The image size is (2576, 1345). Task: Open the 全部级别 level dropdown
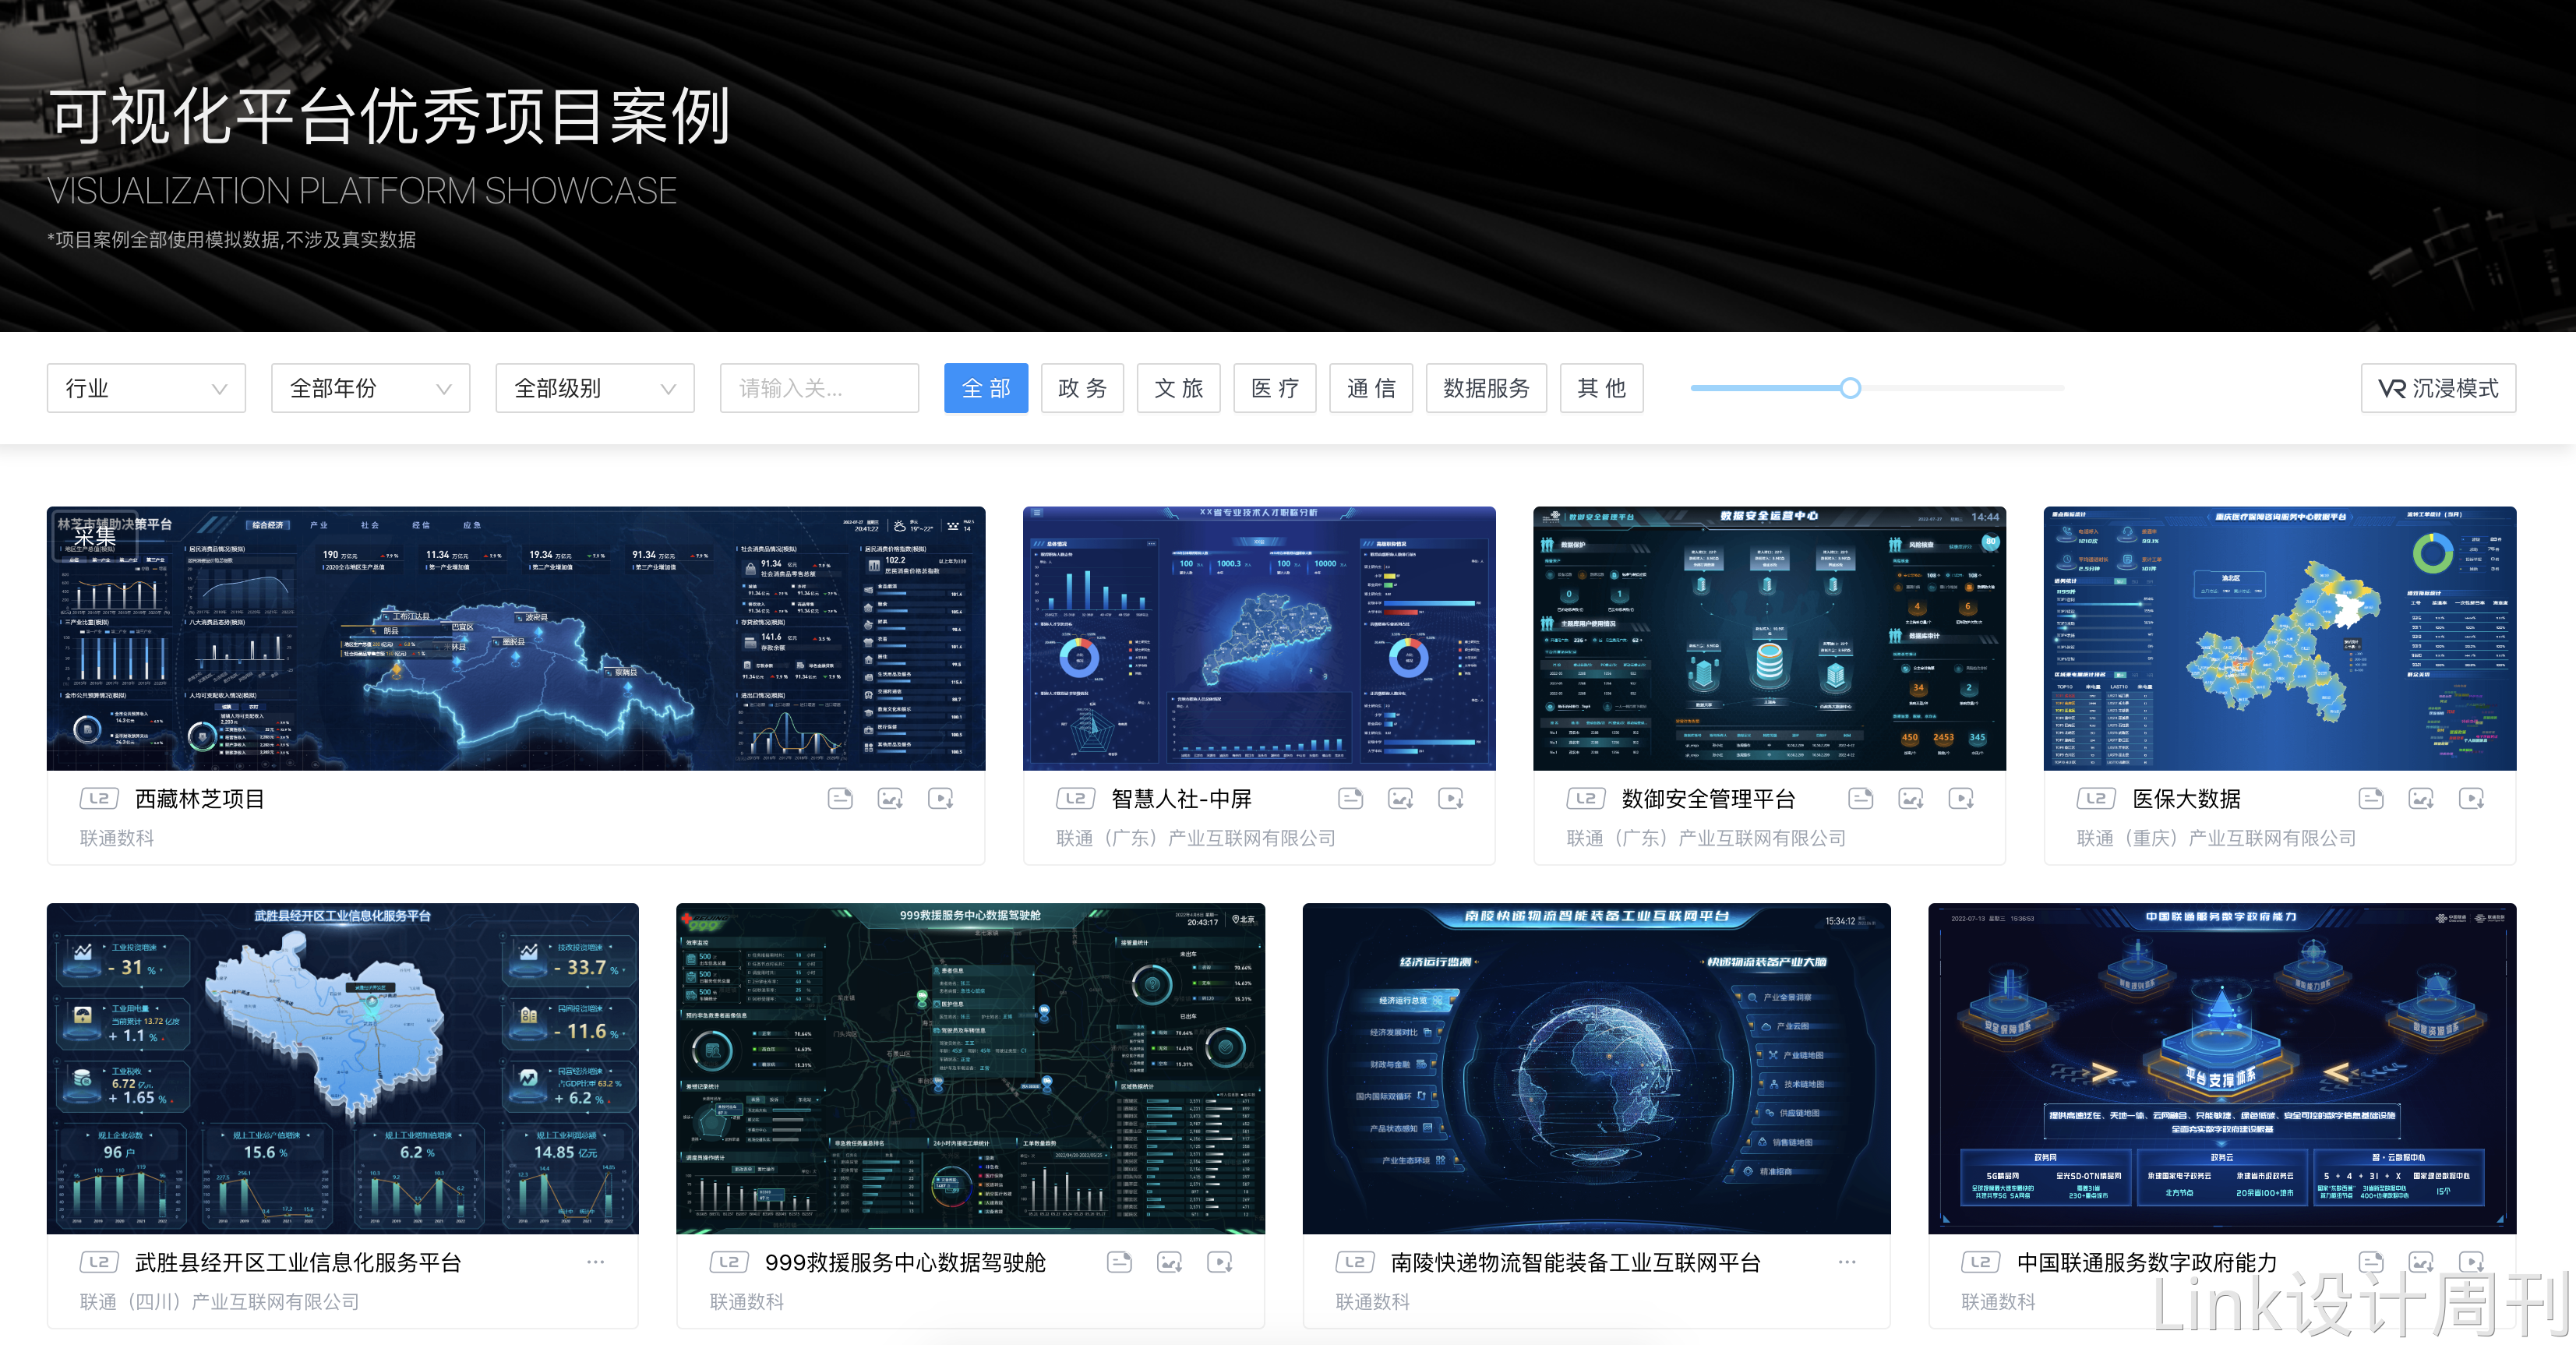tap(594, 388)
